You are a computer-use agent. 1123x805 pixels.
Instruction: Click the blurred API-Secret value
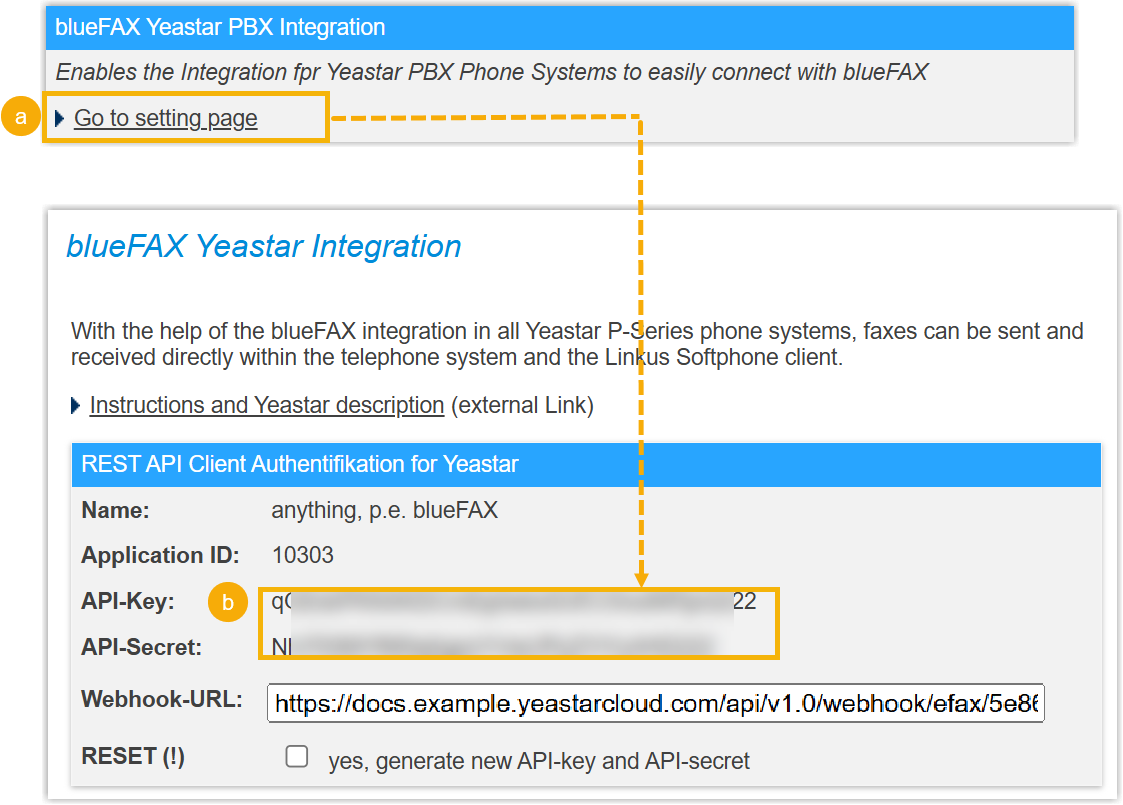click(493, 646)
